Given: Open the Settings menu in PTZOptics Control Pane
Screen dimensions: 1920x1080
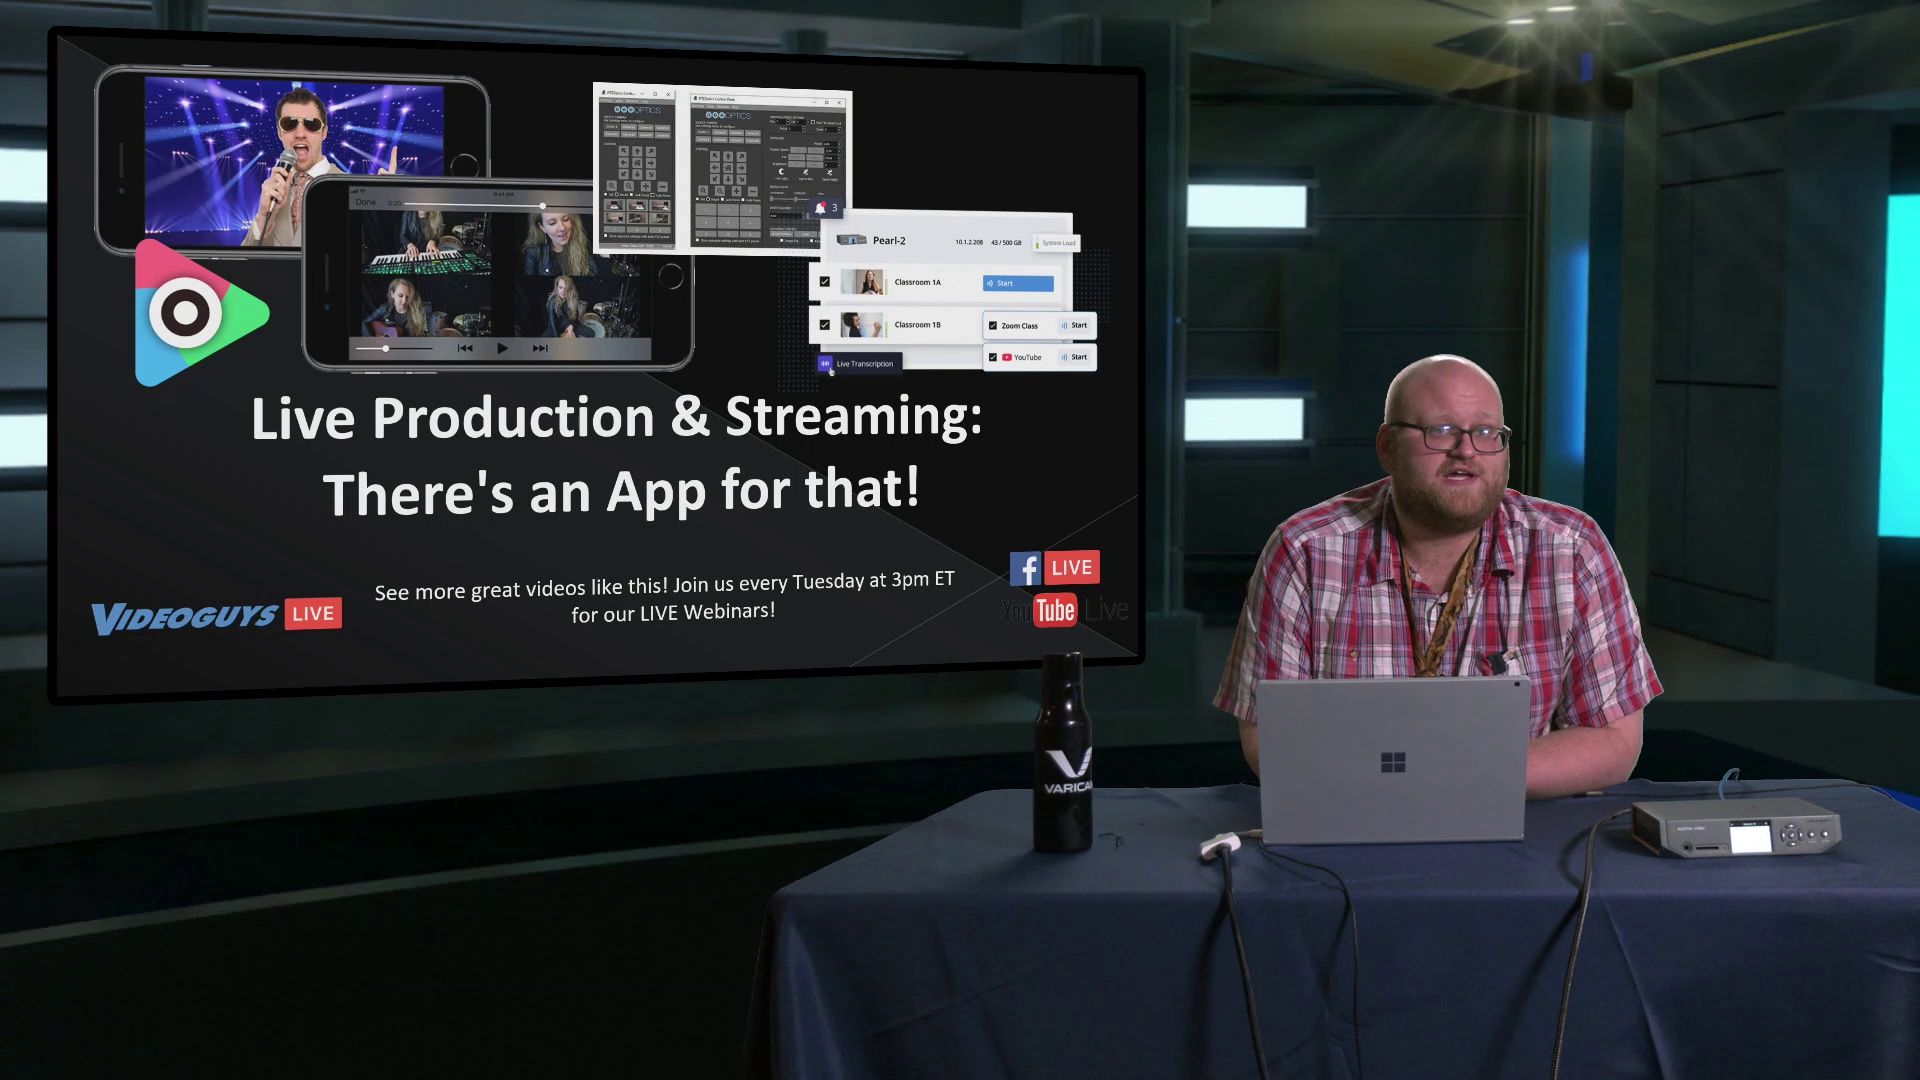Looking at the screenshot, I should (x=698, y=107).
